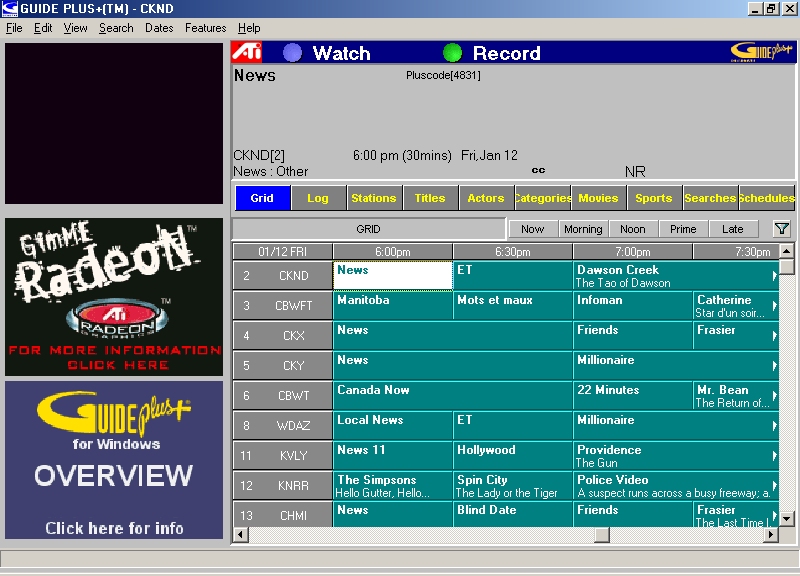Viewport: 800px width, 576px height.
Task: Select Friends listing on CKX
Action: coord(633,336)
